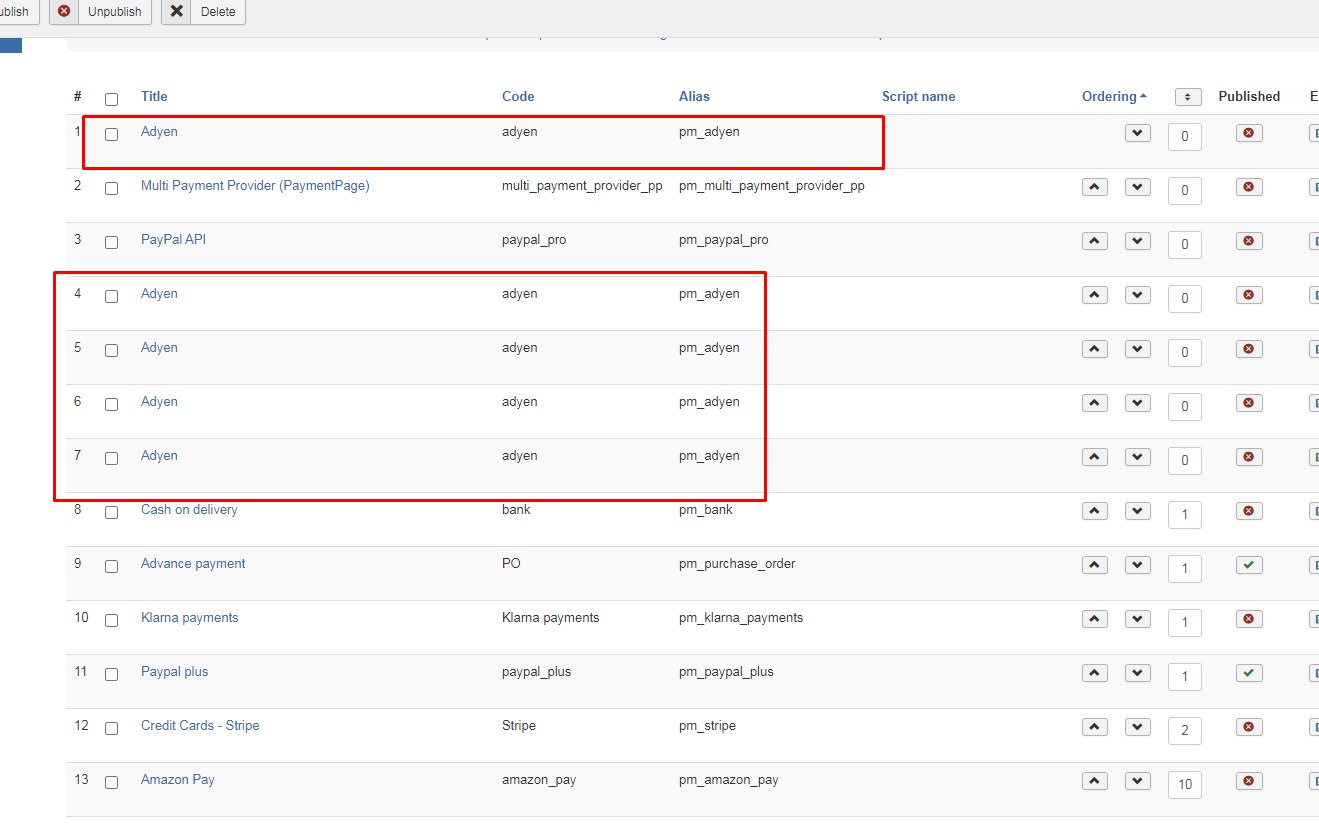1319x824 pixels.
Task: Click the Unpublish toolbar button
Action: (101, 12)
